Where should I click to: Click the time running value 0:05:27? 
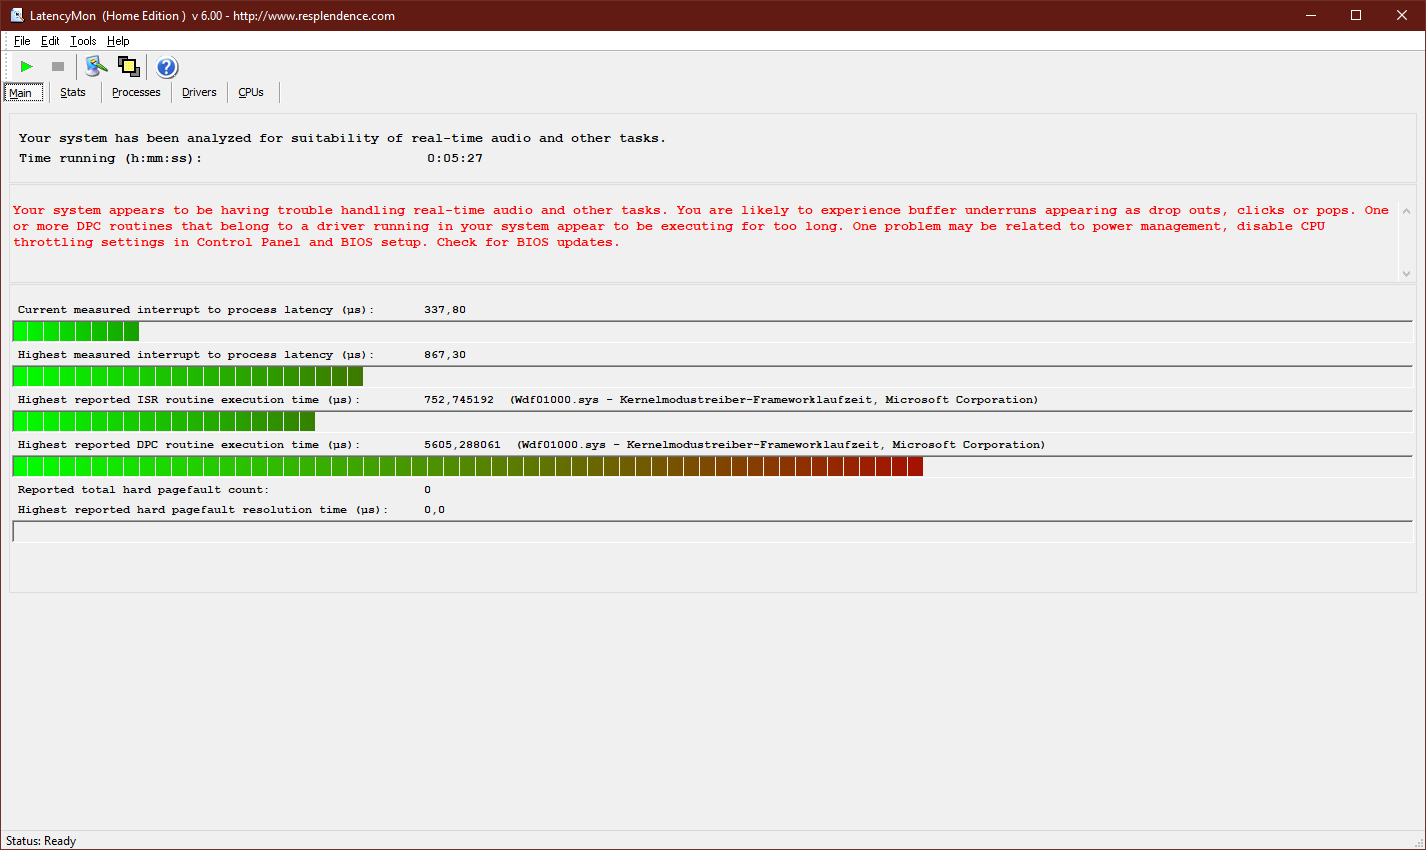pyautogui.click(x=455, y=158)
